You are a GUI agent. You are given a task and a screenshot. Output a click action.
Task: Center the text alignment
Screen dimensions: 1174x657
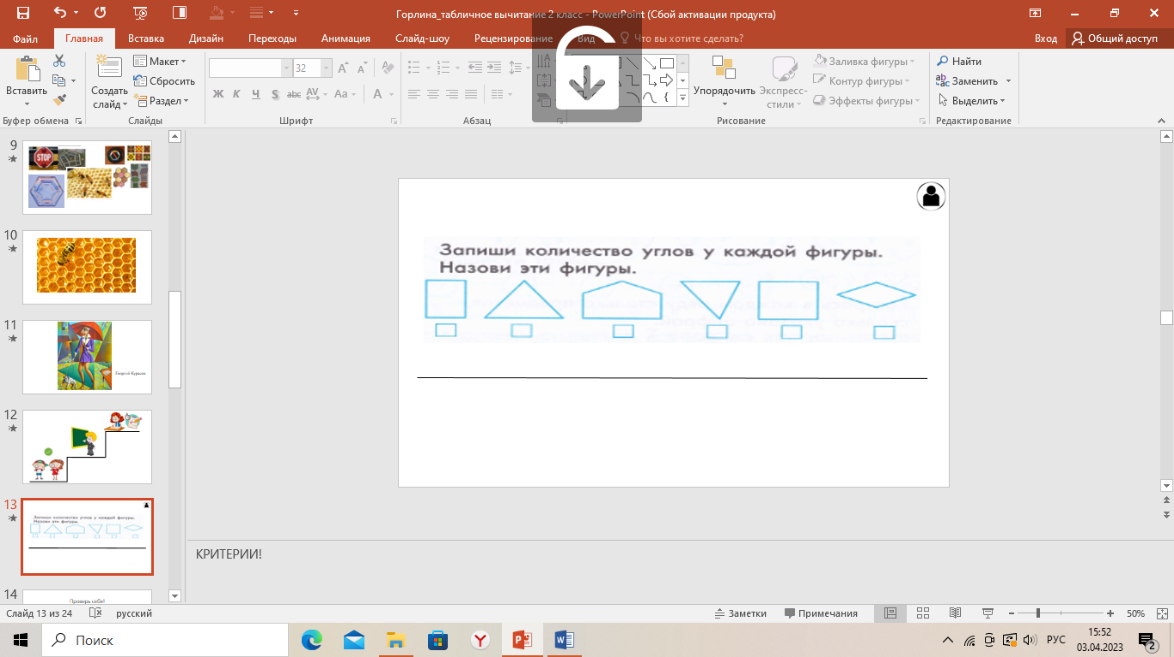click(433, 94)
